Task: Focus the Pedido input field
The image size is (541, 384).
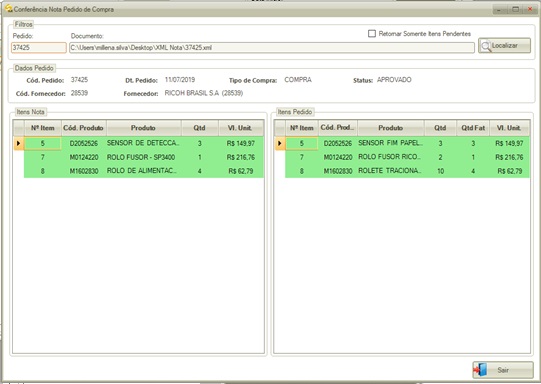Action: click(x=39, y=48)
